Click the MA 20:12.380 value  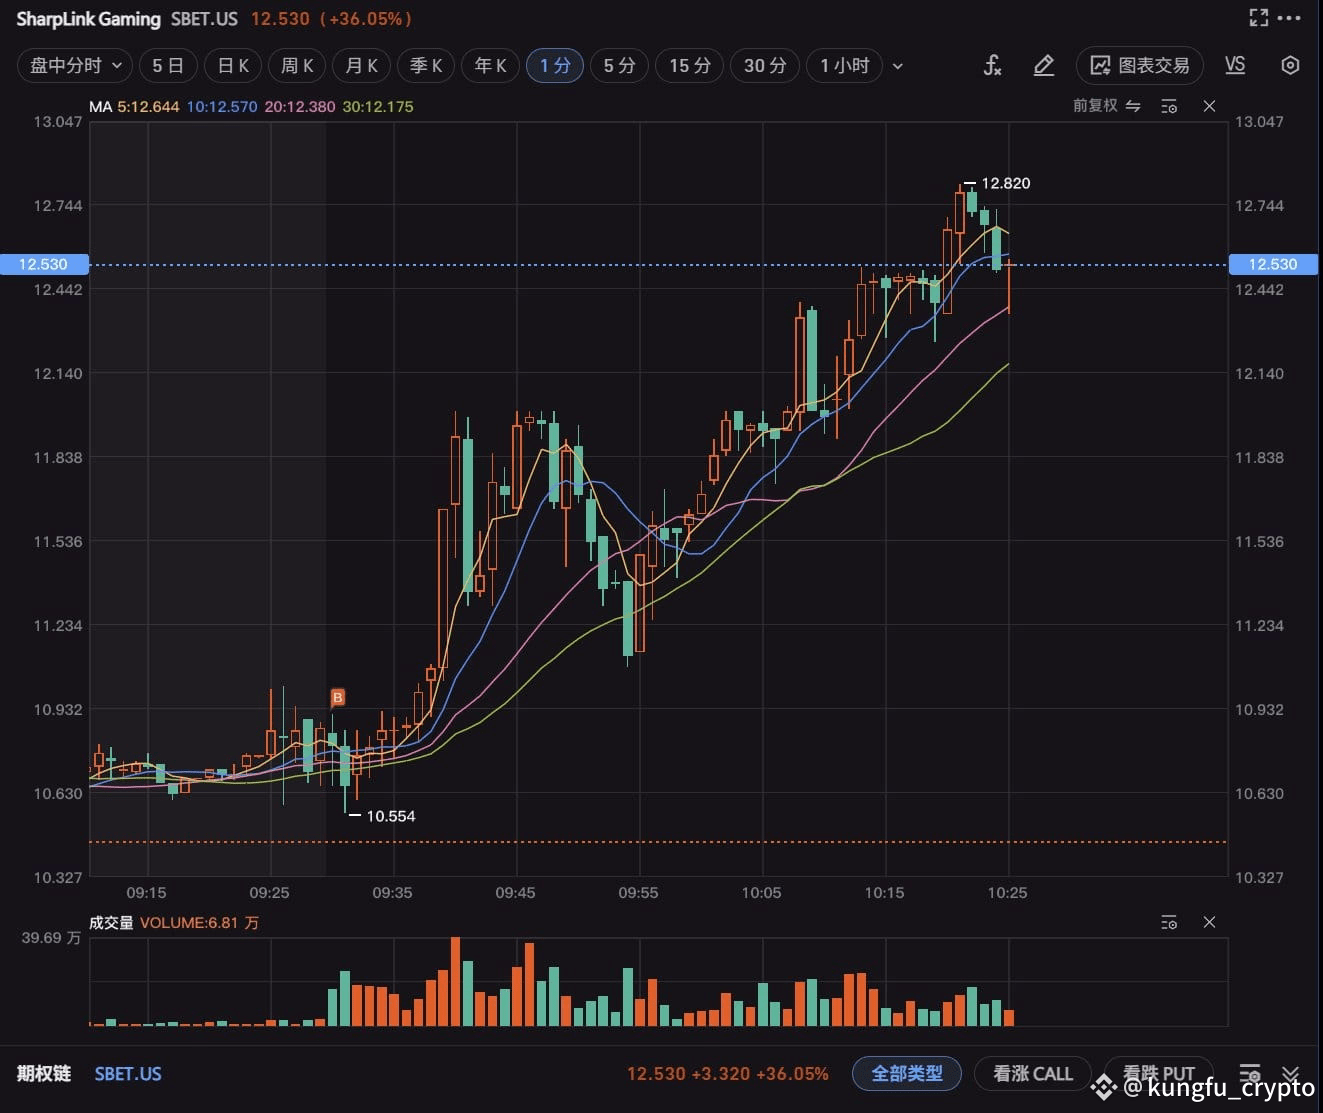pyautogui.click(x=300, y=106)
